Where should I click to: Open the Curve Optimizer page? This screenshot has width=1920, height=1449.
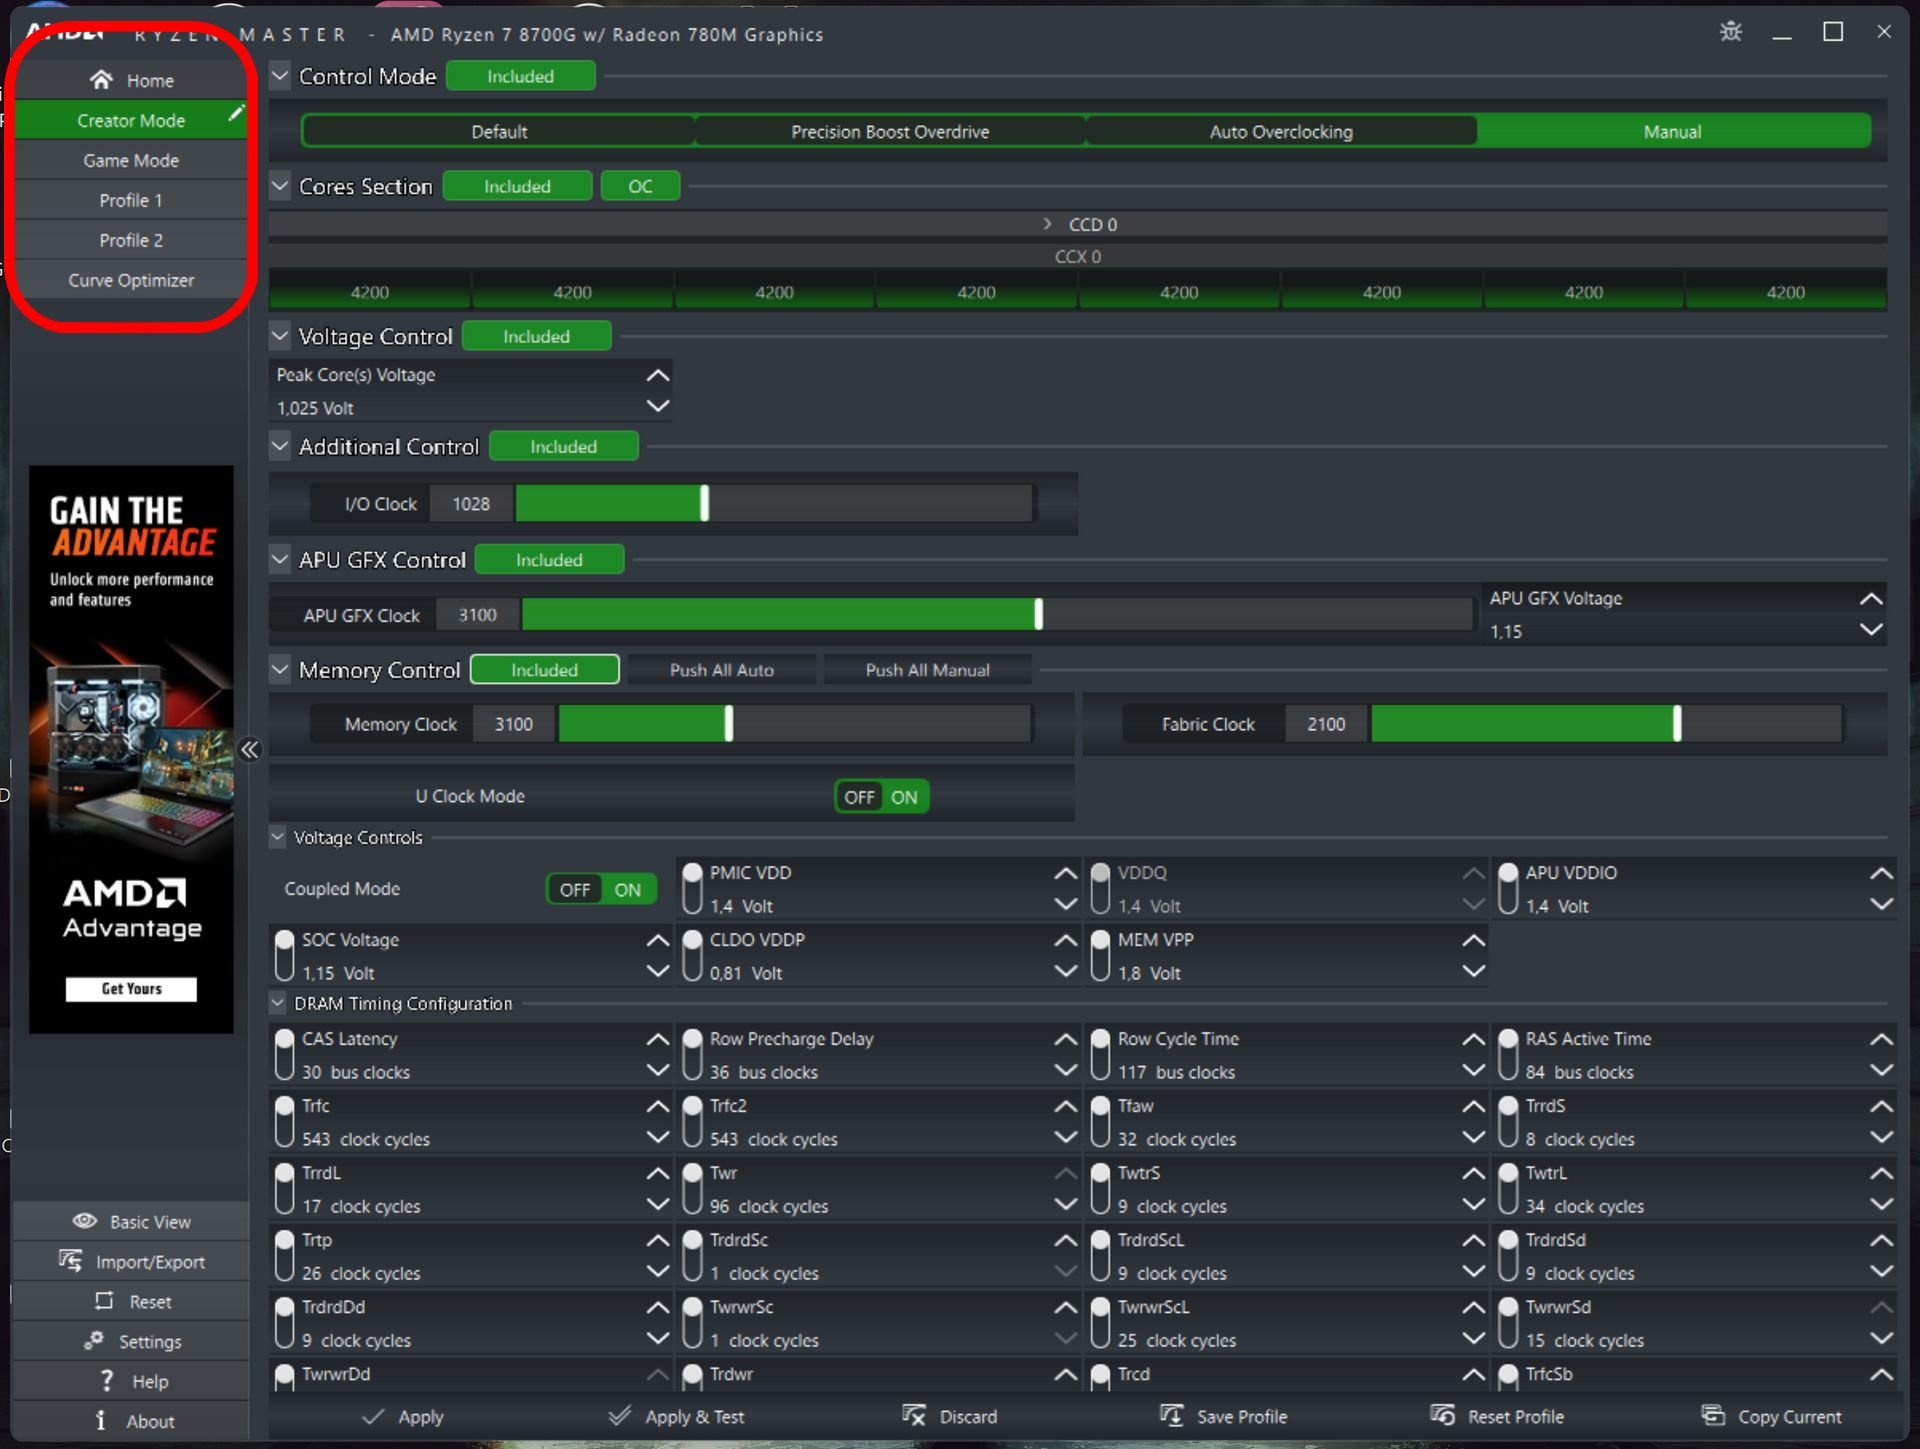click(x=131, y=280)
